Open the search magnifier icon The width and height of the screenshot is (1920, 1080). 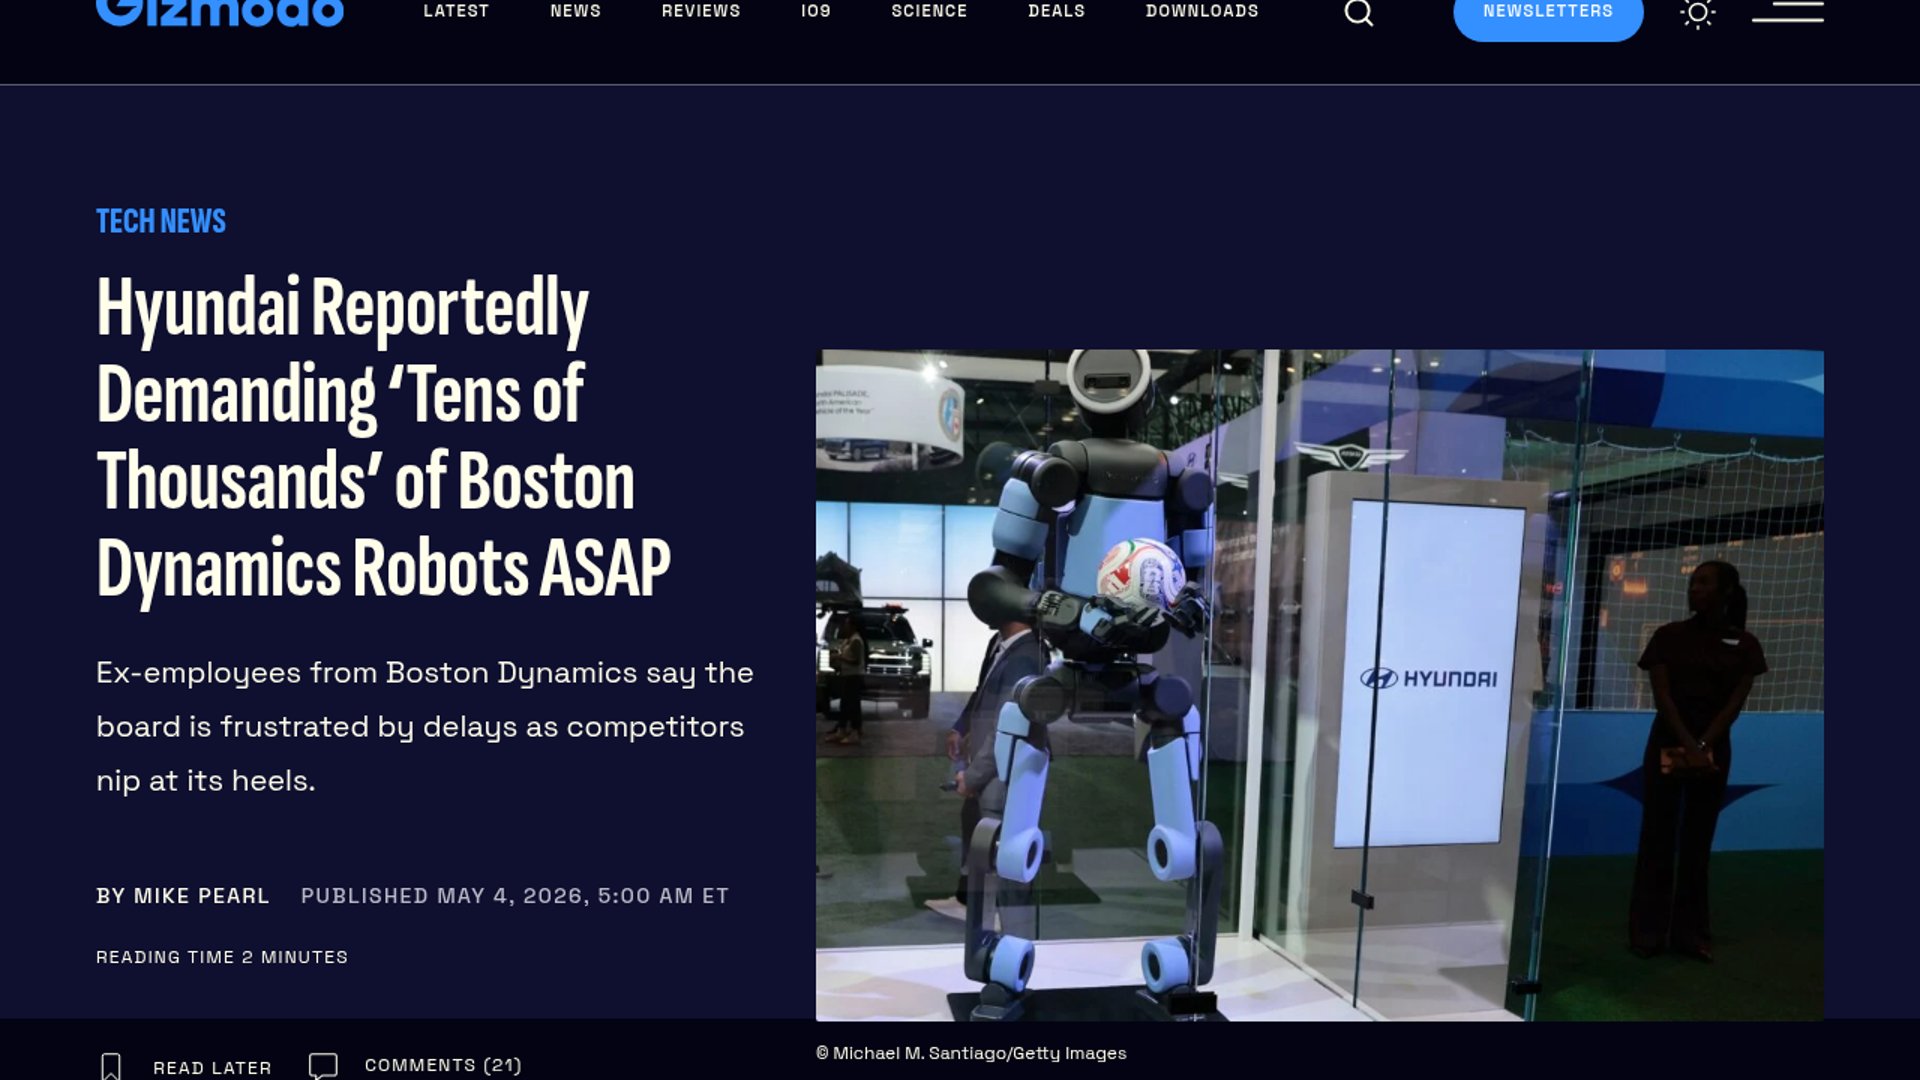point(1358,12)
